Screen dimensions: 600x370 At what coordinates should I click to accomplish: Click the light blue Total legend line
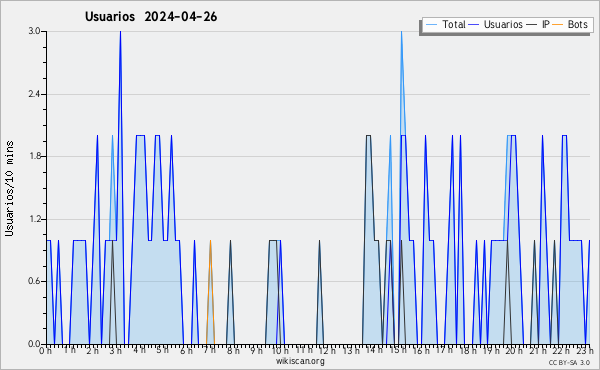point(431,25)
